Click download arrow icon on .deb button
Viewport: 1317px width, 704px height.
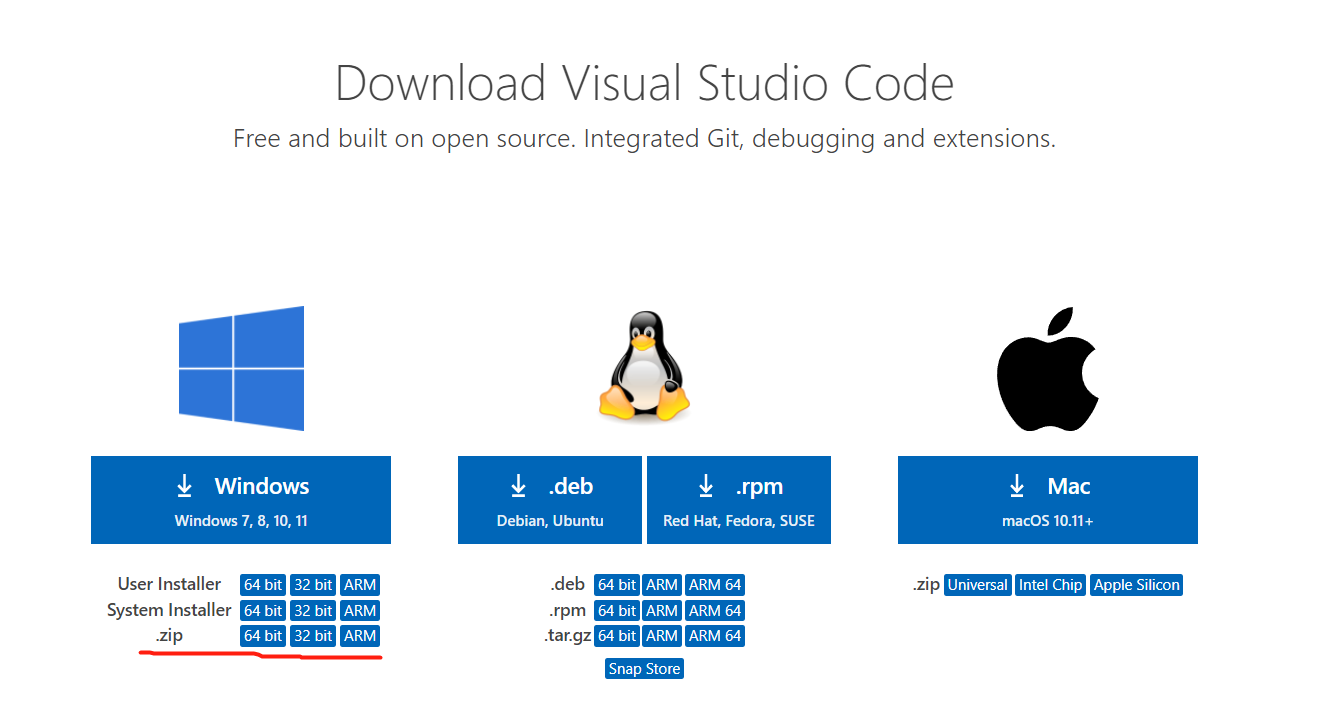pyautogui.click(x=518, y=486)
